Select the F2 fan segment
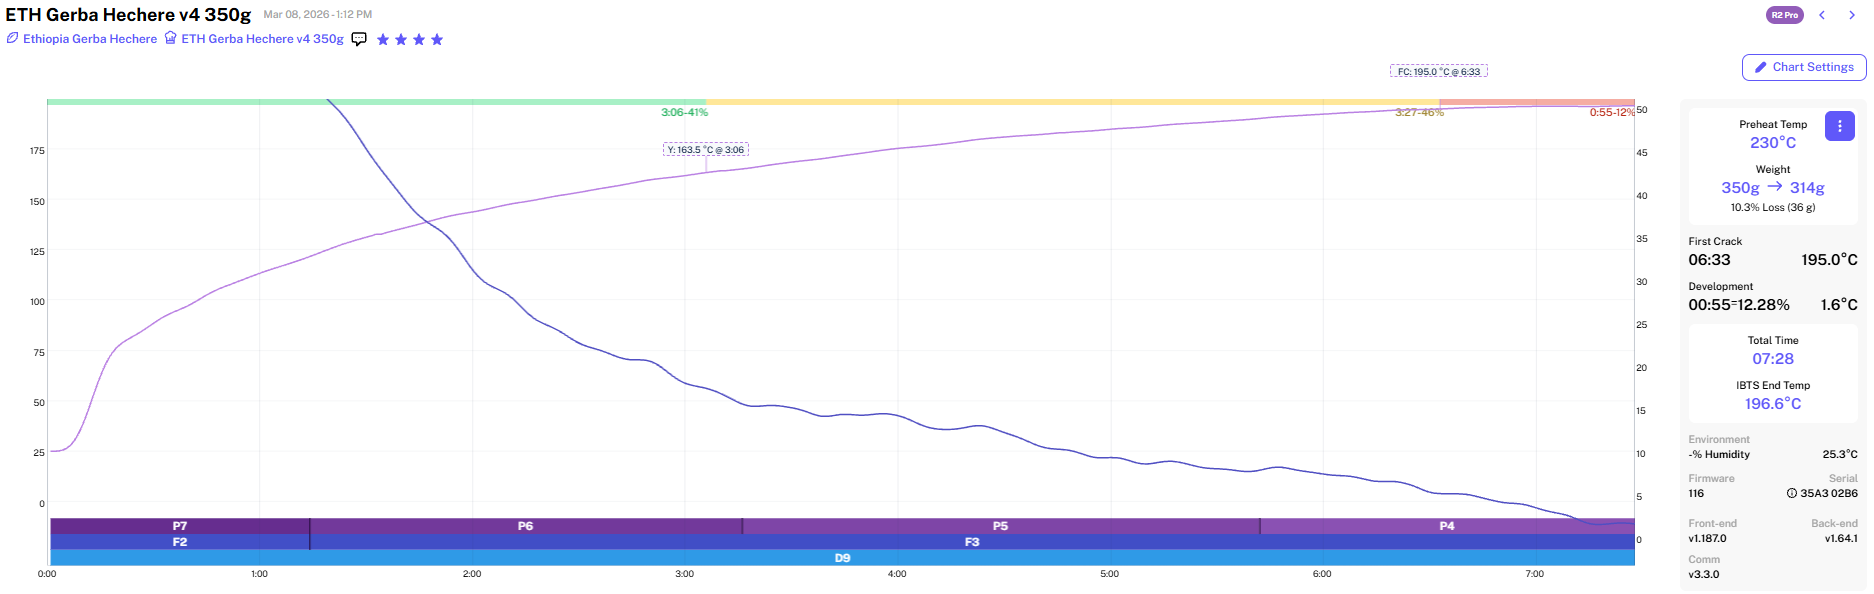Viewport: 1874px width, 594px height. point(180,542)
